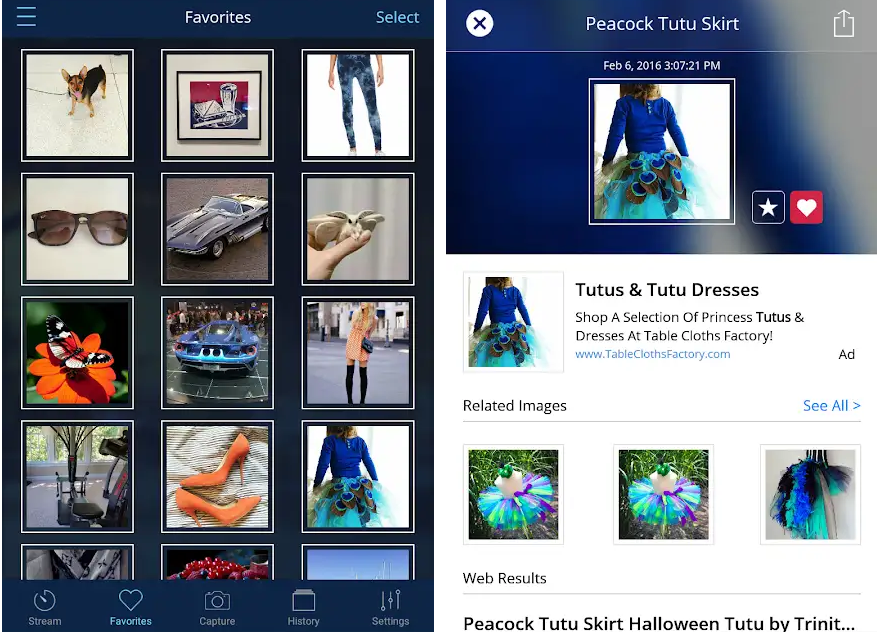Tap the Related Images heading
Viewport: 877px width, 632px height.
click(515, 405)
